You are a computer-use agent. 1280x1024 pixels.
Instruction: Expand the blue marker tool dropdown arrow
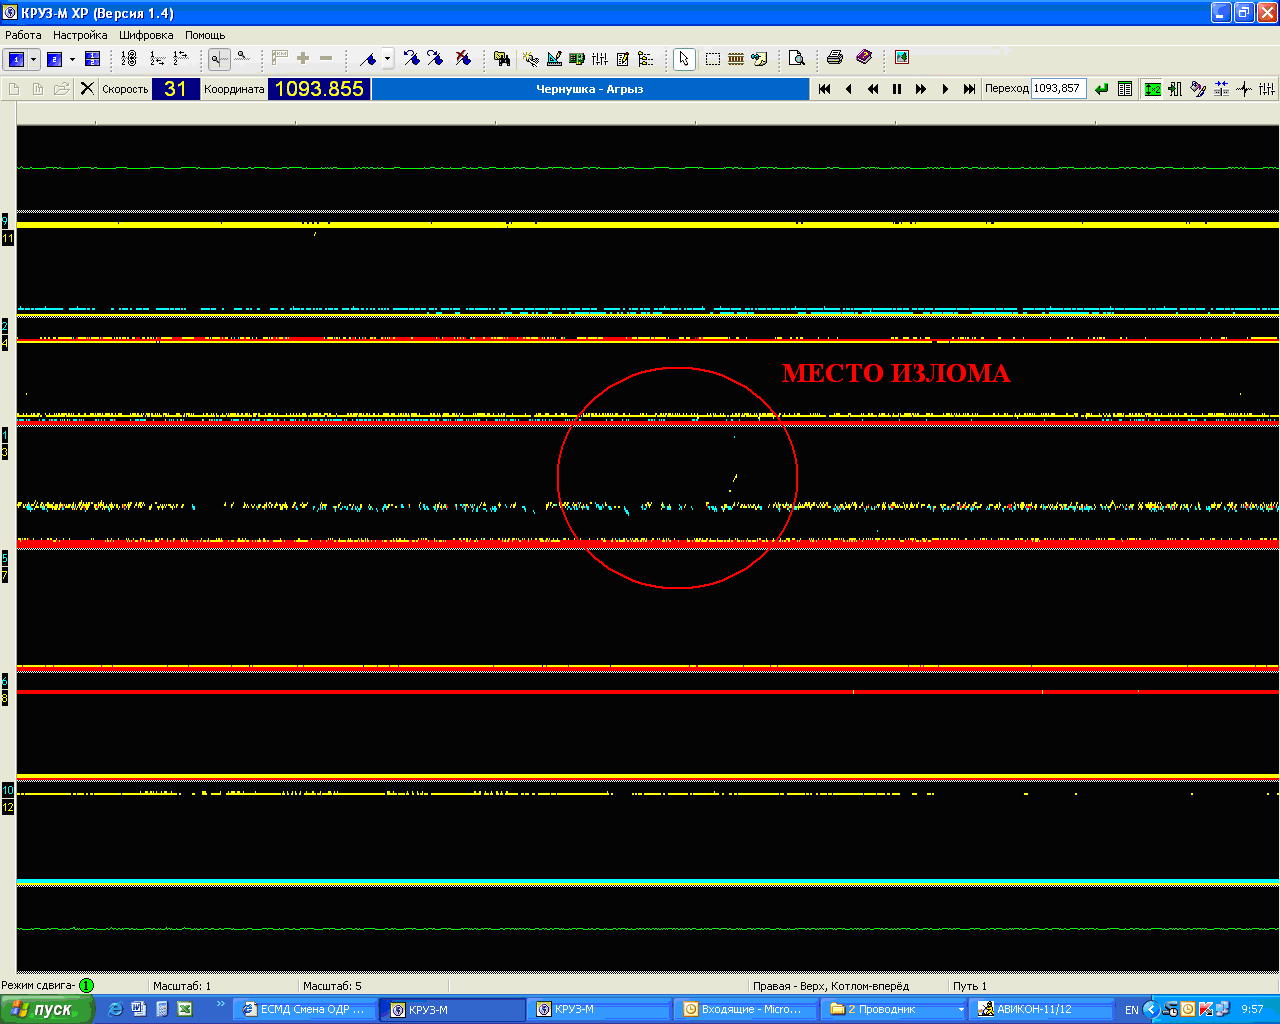pos(387,59)
